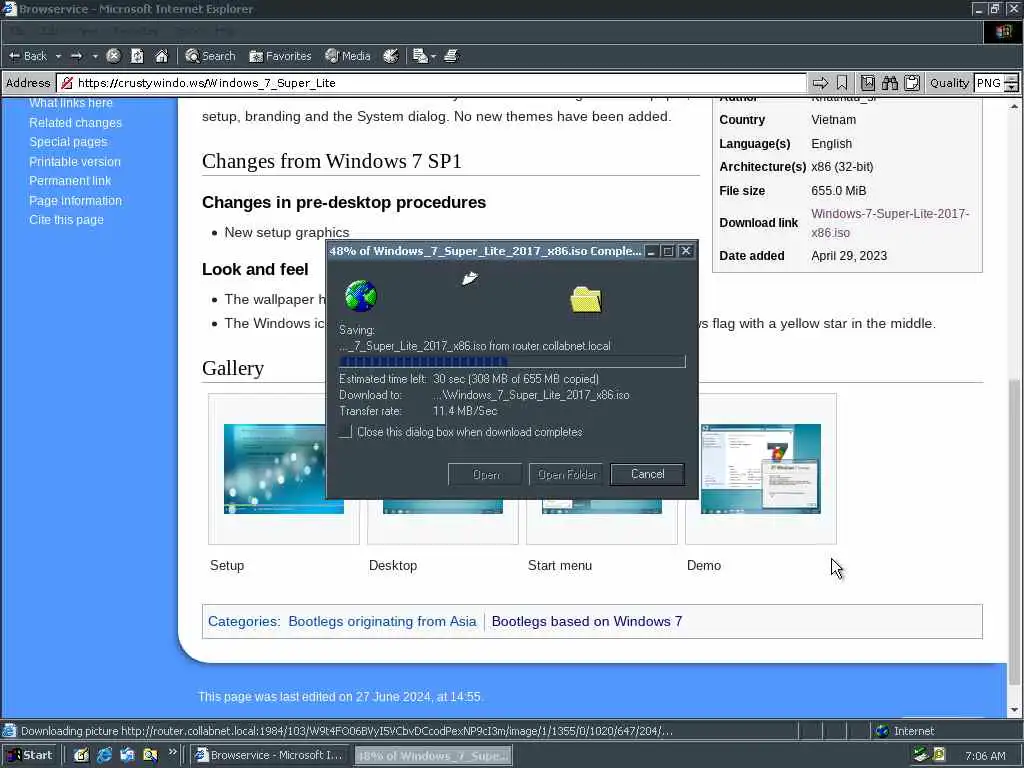Click the yellow folder icon in download dialog
Viewport: 1024px width, 768px height.
pos(586,300)
